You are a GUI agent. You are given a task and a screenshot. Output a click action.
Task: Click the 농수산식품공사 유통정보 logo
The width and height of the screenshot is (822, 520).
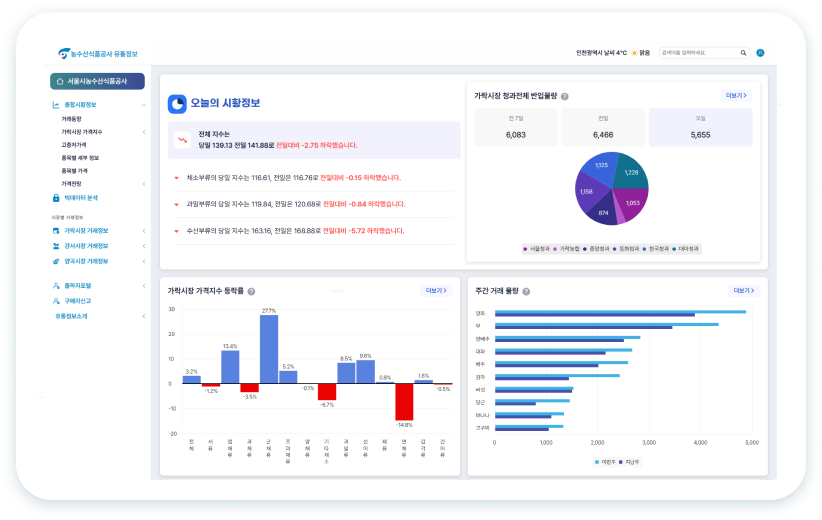pos(98,53)
